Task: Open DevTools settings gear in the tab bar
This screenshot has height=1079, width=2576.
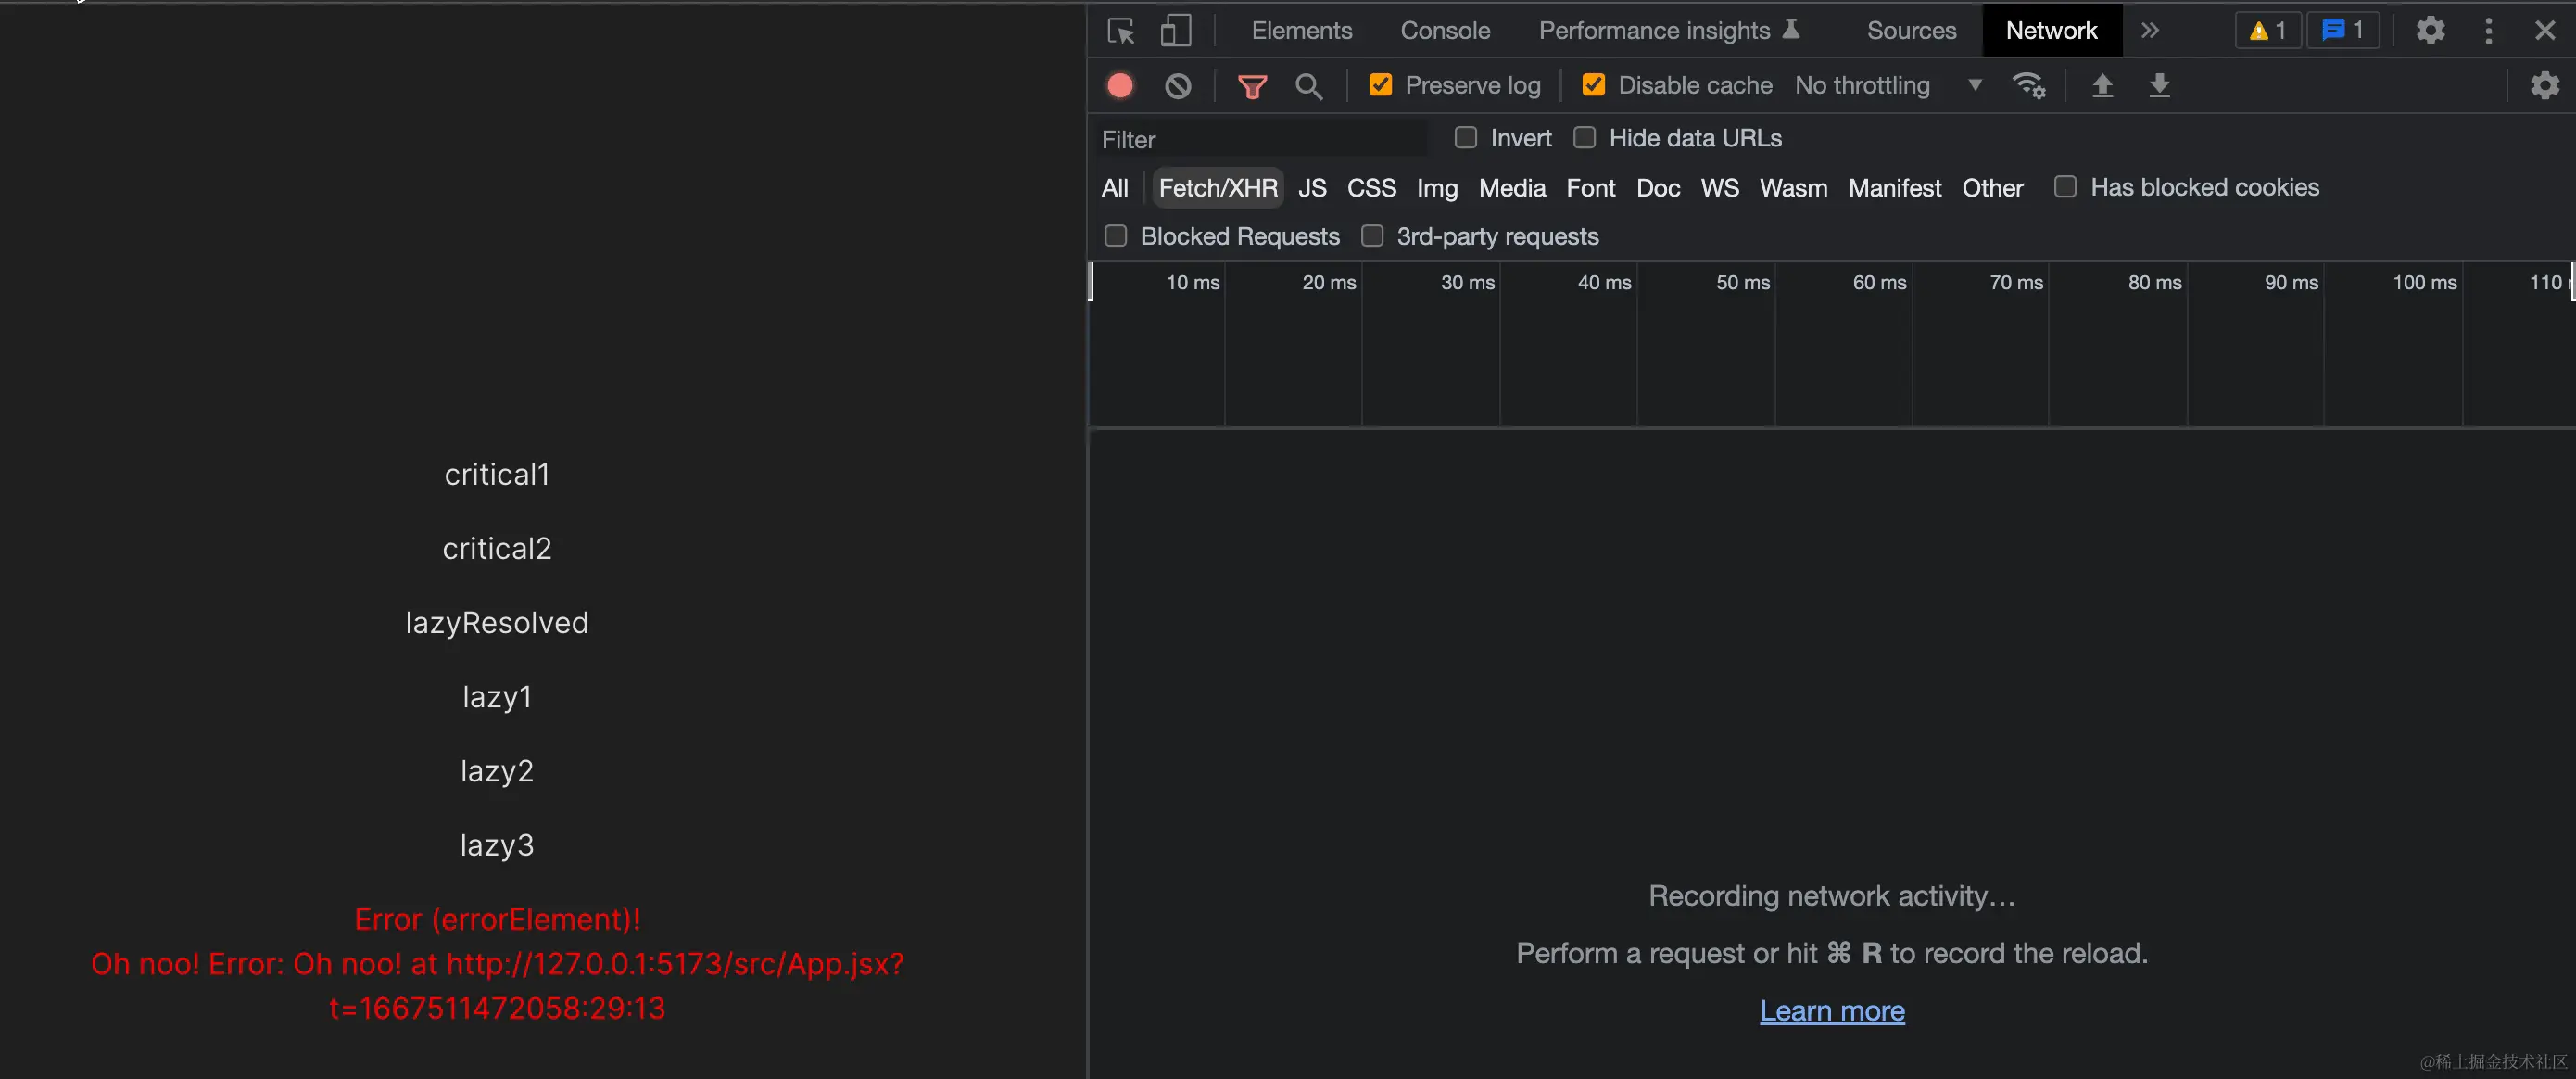Action: coord(2430,31)
